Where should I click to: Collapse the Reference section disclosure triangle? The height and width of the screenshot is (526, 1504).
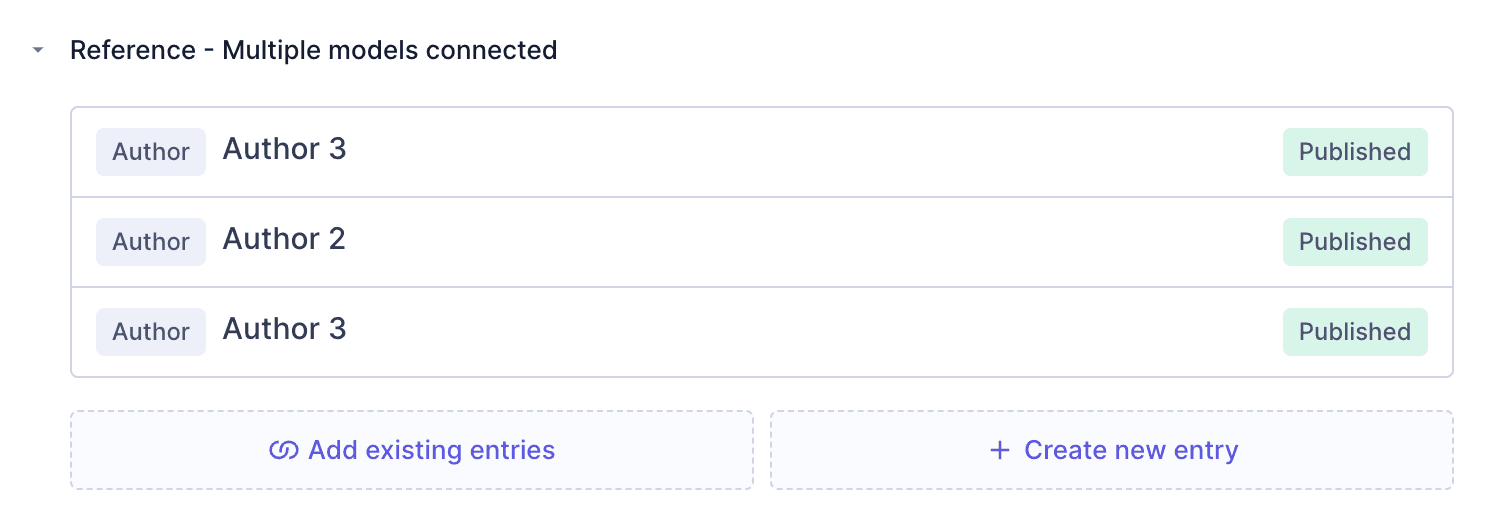[x=38, y=50]
